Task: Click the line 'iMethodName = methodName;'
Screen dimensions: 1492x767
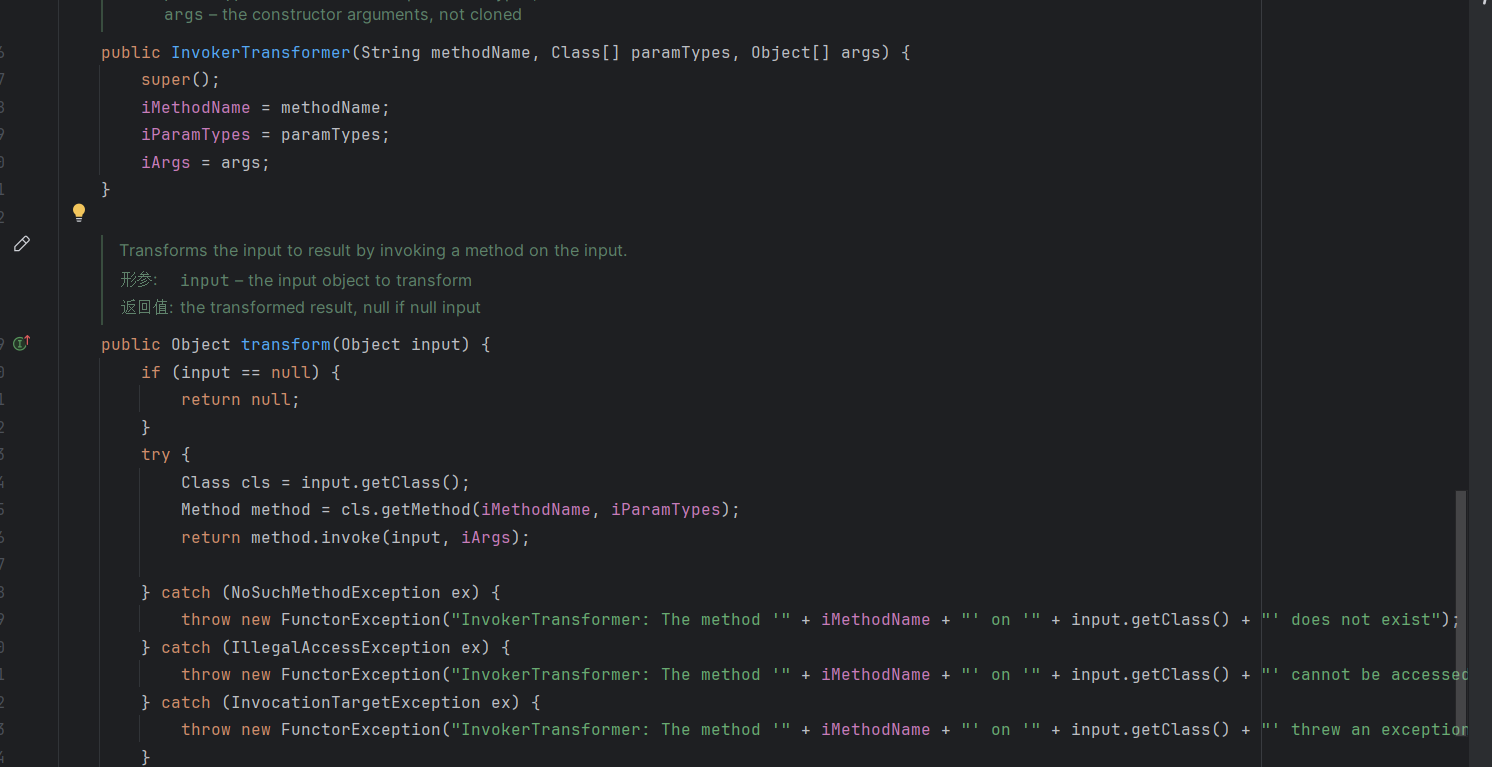Action: coord(266,107)
